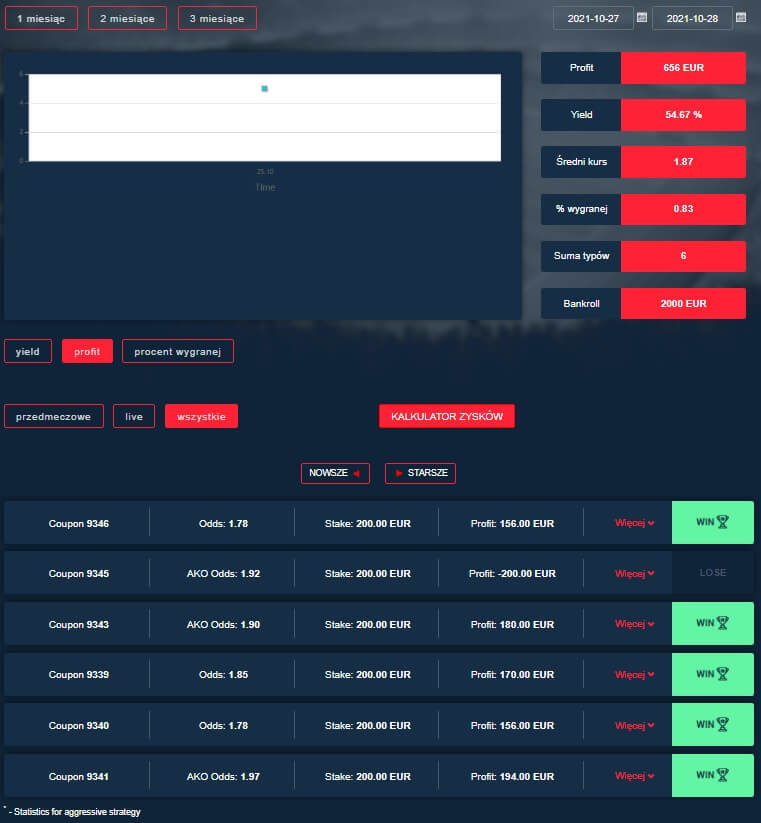
Task: Click trophy WIN badge for Coupon 9339
Action: pyautogui.click(x=712, y=674)
